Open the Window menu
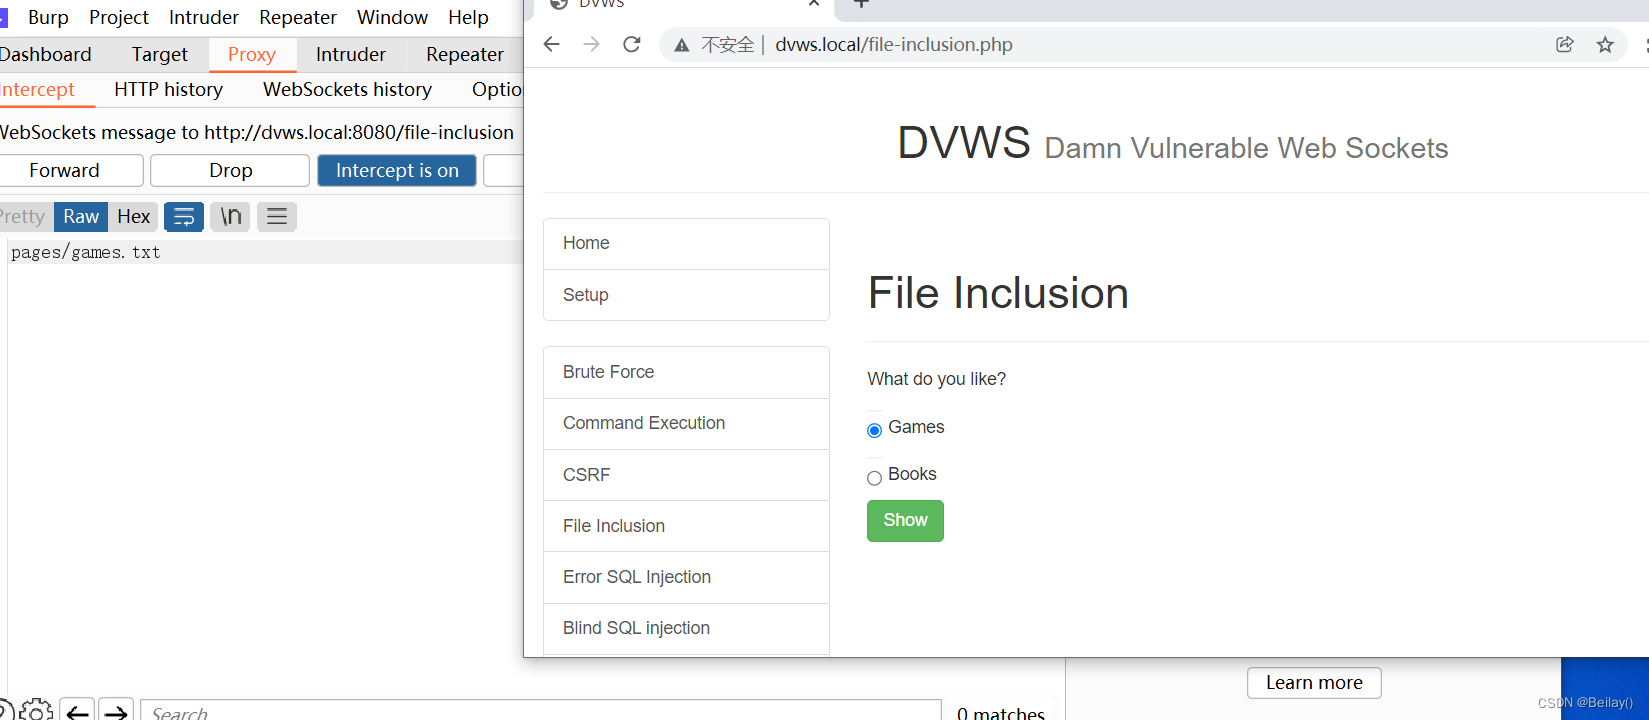1649x720 pixels. click(392, 17)
